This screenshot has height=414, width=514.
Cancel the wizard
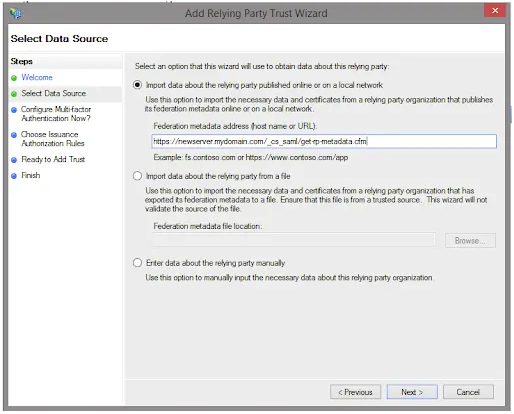coord(468,392)
